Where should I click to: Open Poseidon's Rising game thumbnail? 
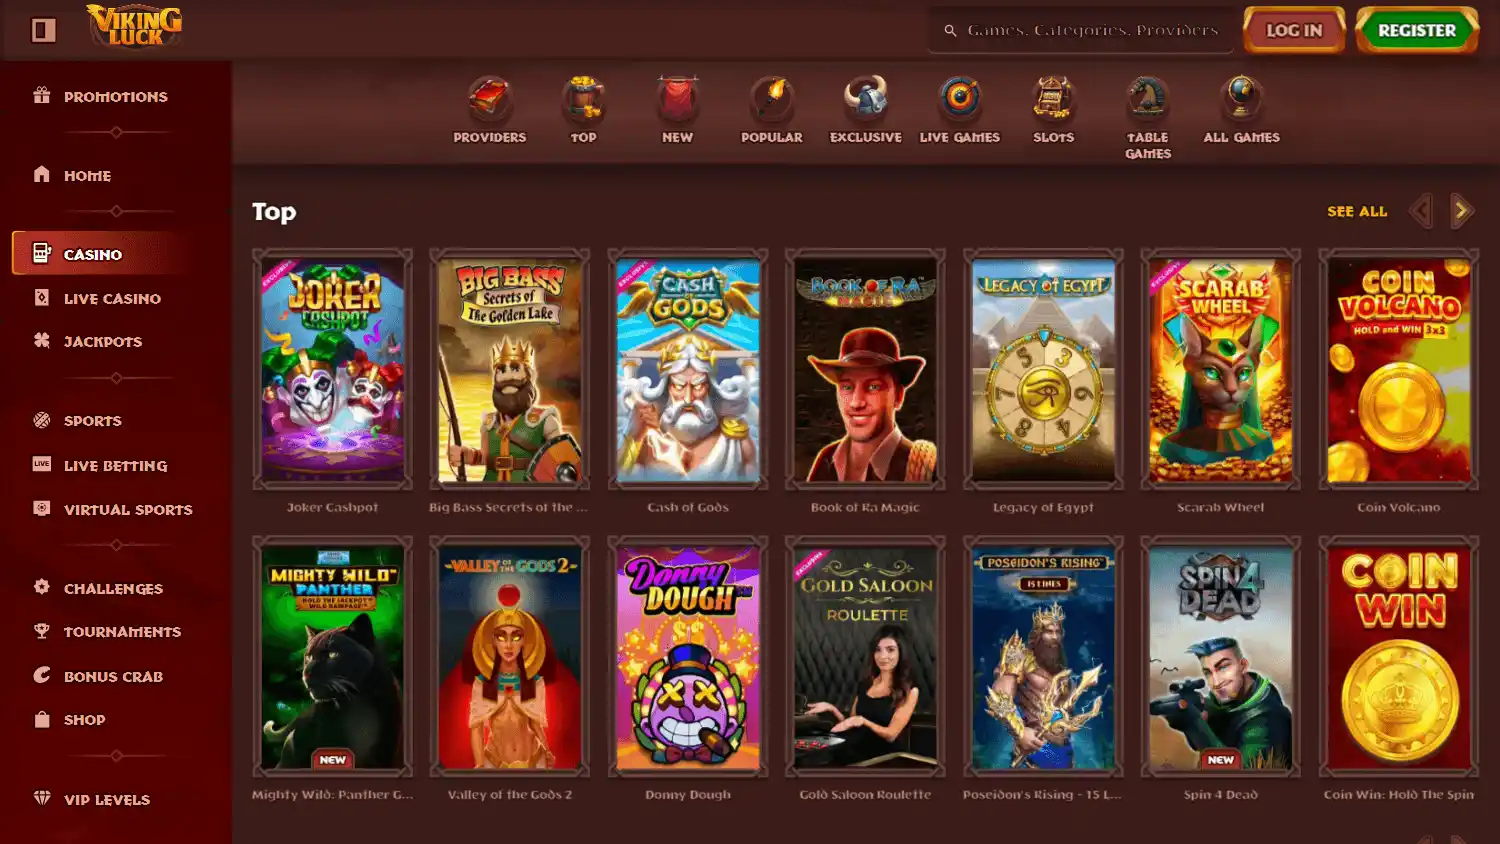pos(1043,656)
